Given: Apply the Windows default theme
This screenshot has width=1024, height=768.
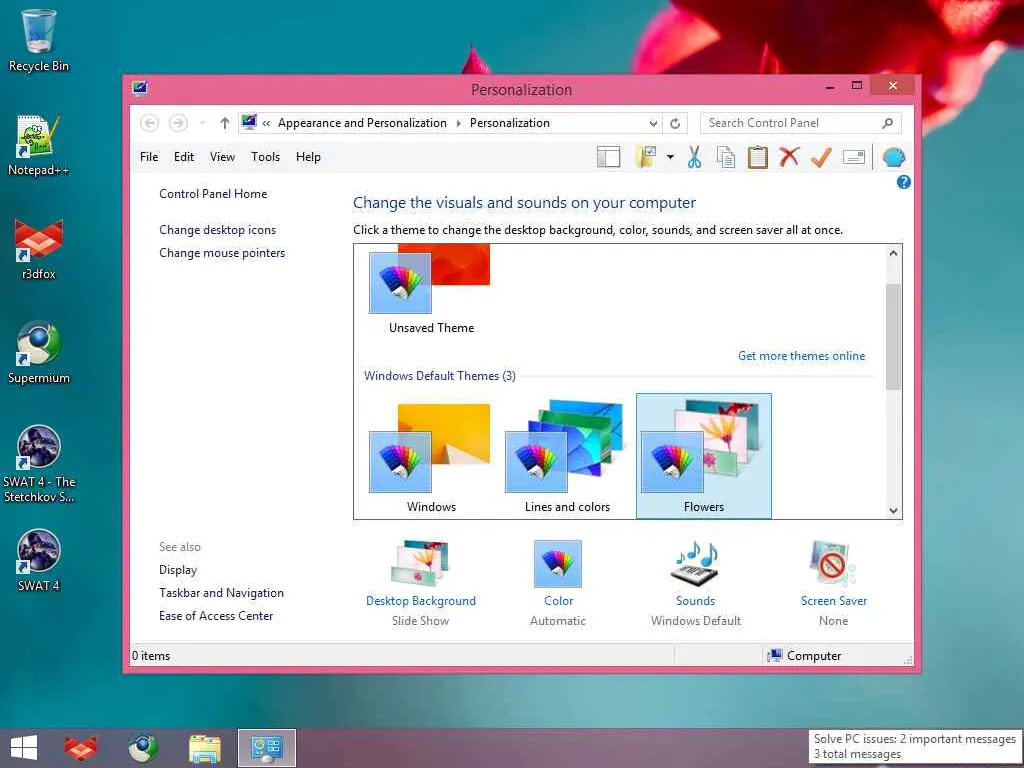Looking at the screenshot, I should point(431,455).
